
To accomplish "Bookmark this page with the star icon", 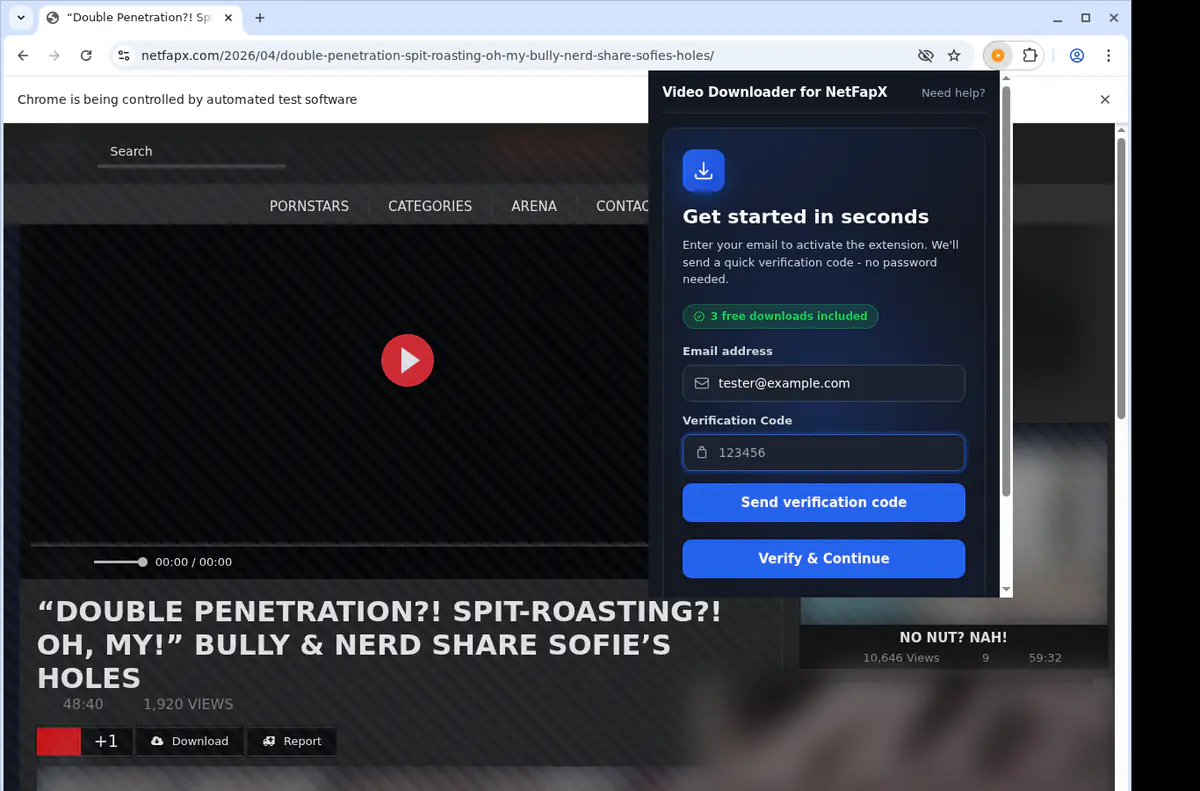I will tap(954, 56).
